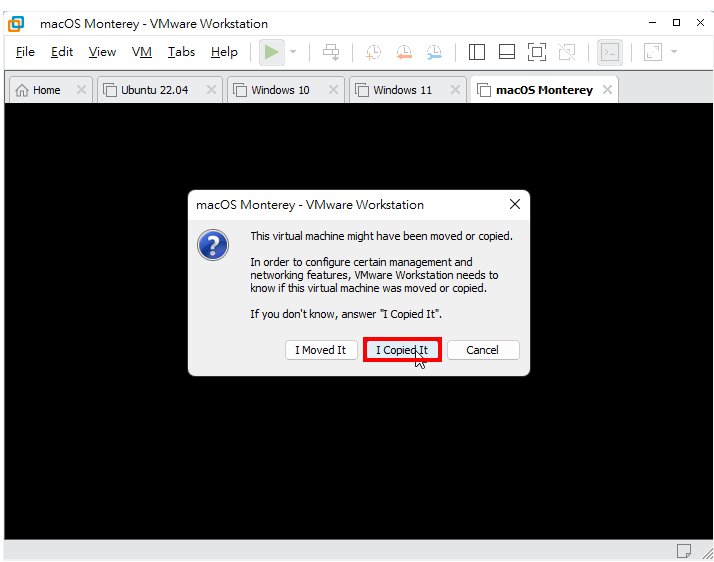
Task: Close the Ubuntu 22.04 tab
Action: [211, 90]
